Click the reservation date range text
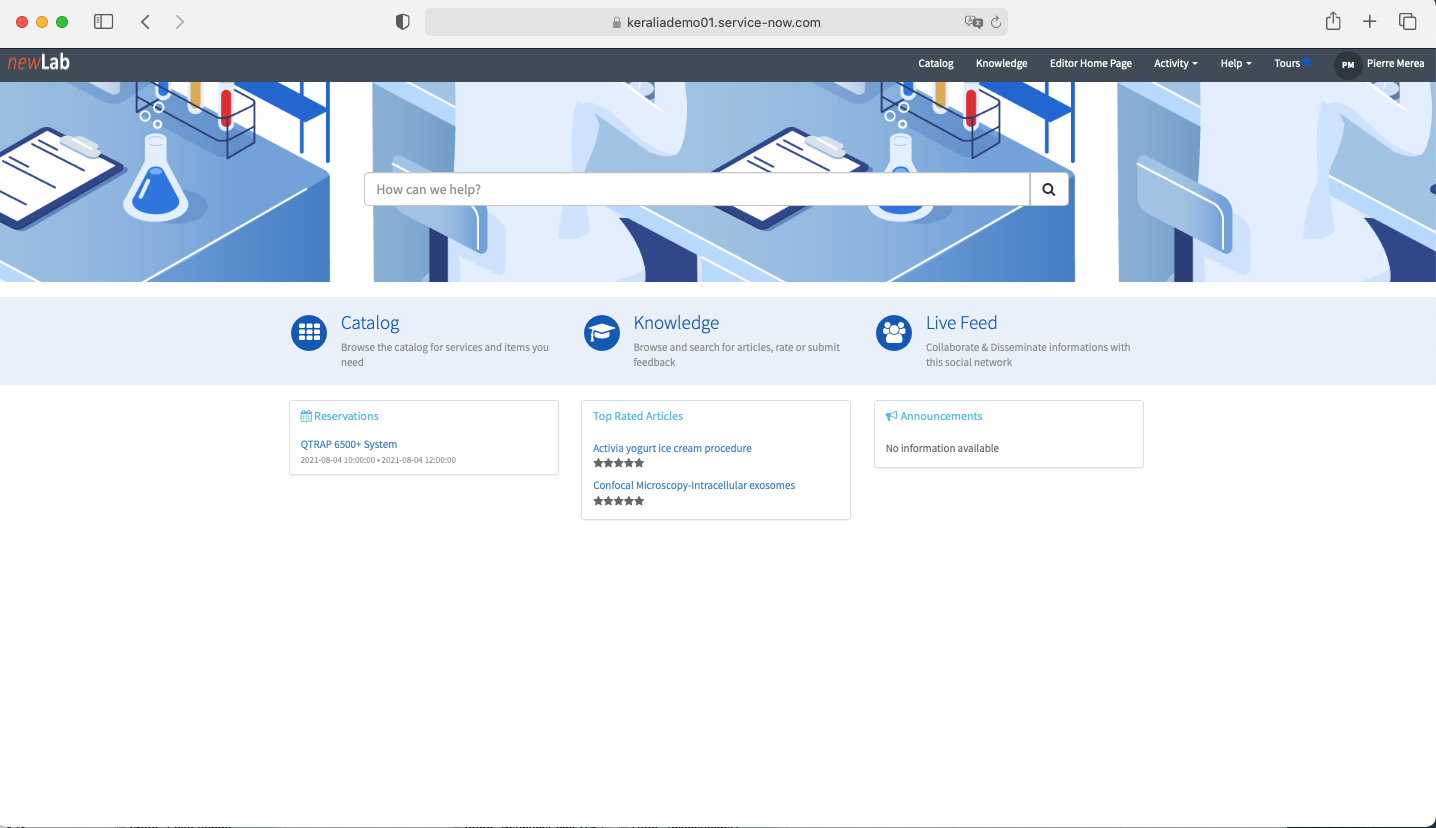This screenshot has width=1436, height=828. click(x=378, y=460)
